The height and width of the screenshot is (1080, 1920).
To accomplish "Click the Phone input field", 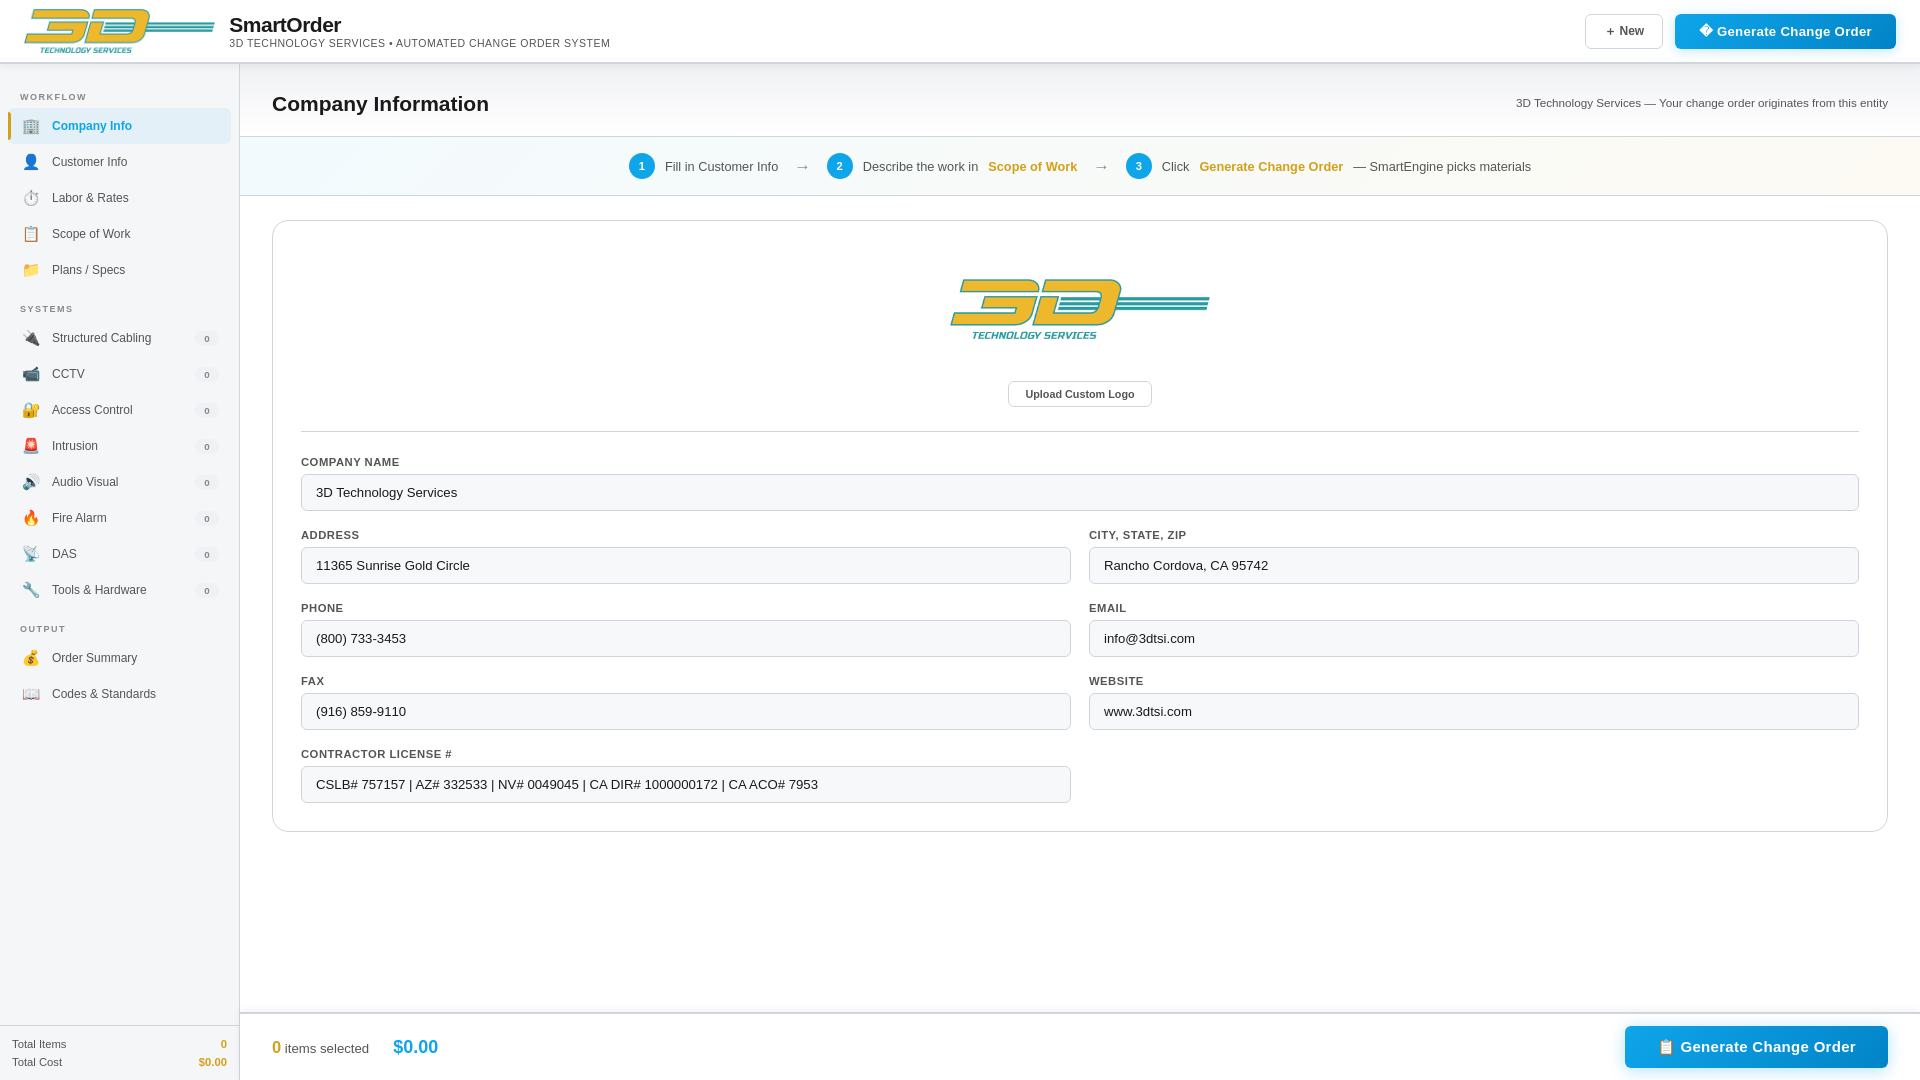I will [x=686, y=639].
